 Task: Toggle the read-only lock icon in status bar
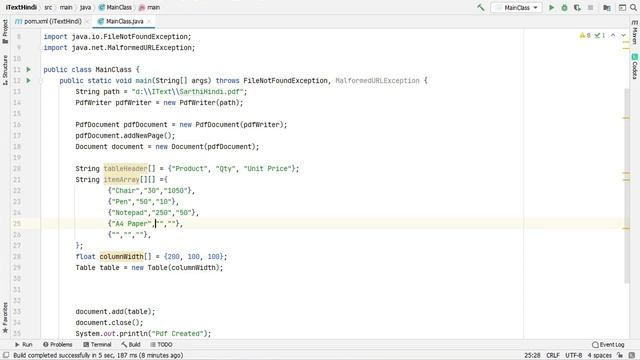620,356
